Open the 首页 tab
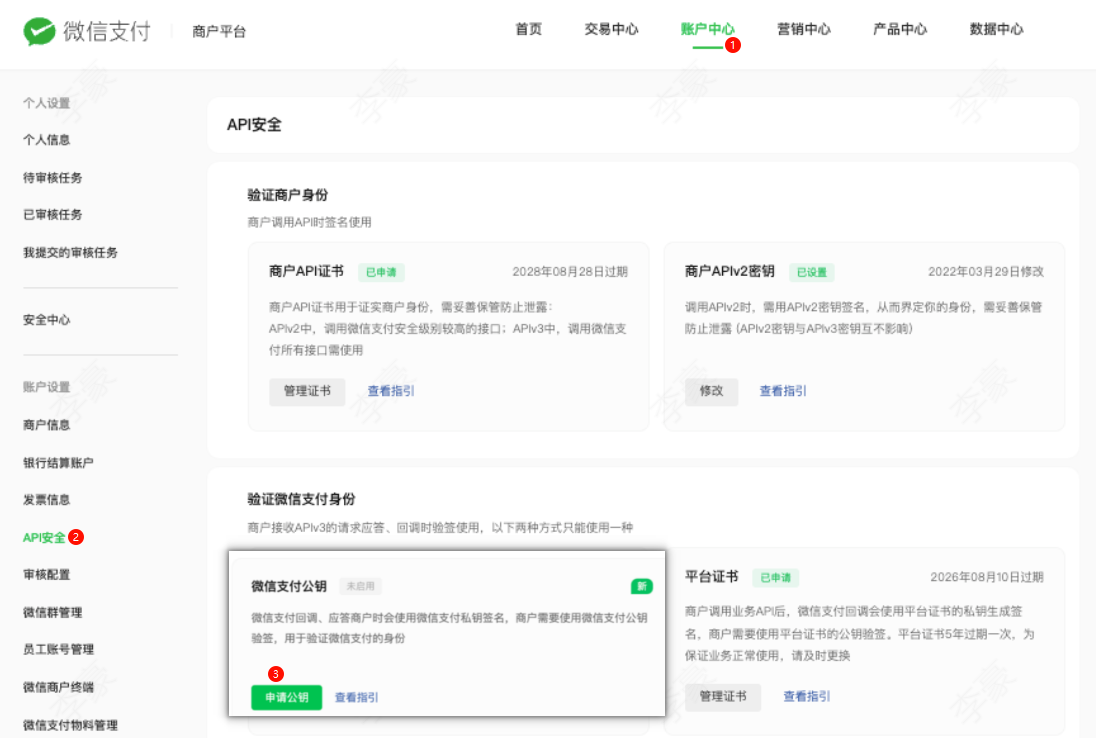Image resolution: width=1096 pixels, height=738 pixels. [528, 29]
